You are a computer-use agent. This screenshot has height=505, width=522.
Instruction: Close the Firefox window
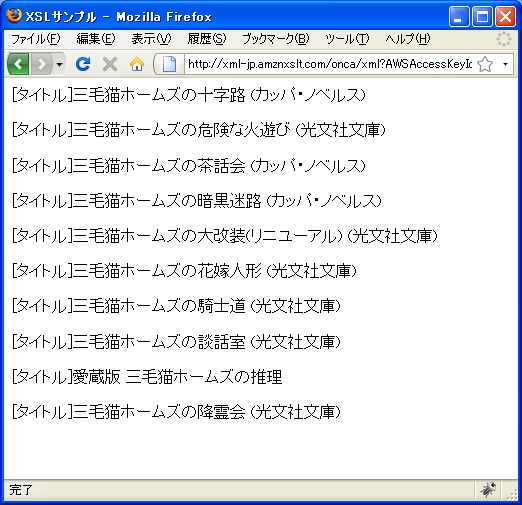[x=505, y=16]
